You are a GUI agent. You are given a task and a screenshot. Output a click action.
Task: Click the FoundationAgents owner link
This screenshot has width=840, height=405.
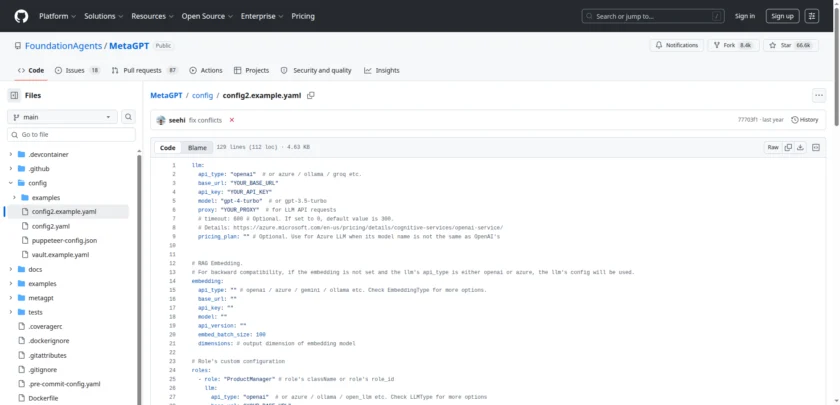(63, 46)
